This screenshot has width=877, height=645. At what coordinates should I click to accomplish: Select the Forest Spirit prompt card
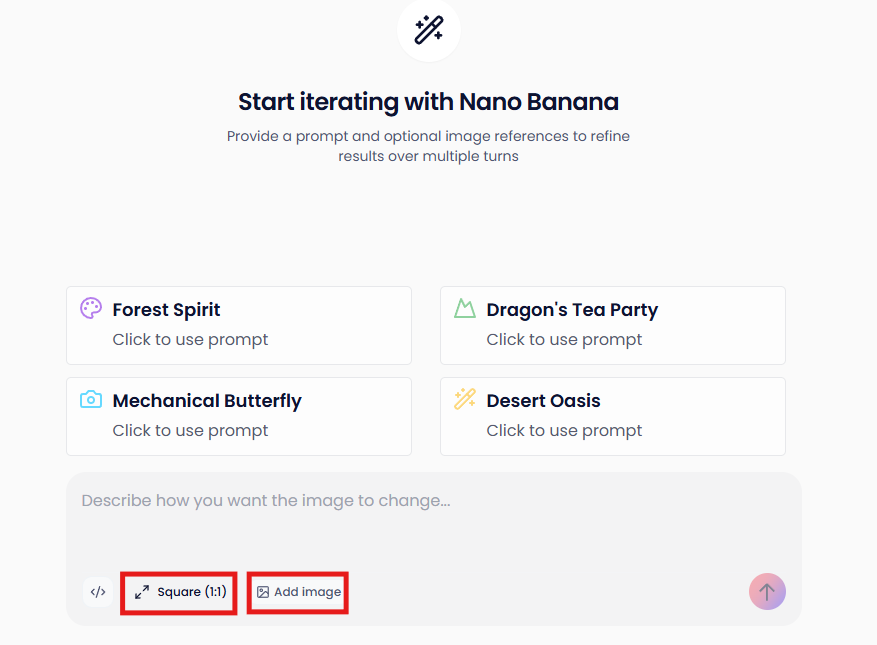239,325
